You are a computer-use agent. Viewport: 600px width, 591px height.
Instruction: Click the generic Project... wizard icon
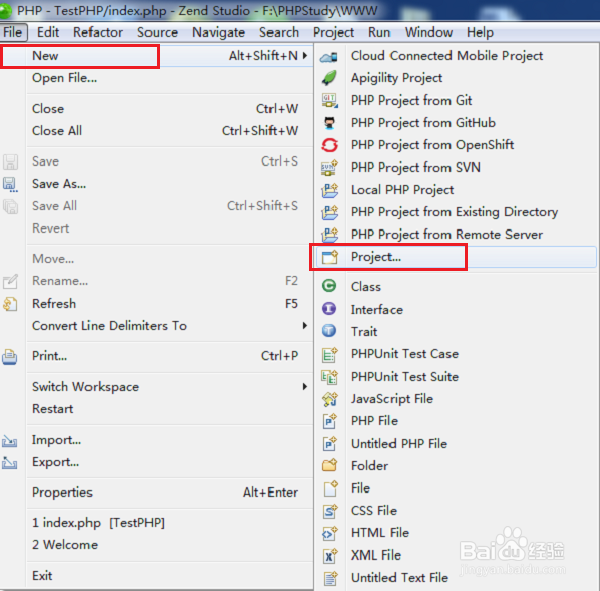(x=329, y=257)
